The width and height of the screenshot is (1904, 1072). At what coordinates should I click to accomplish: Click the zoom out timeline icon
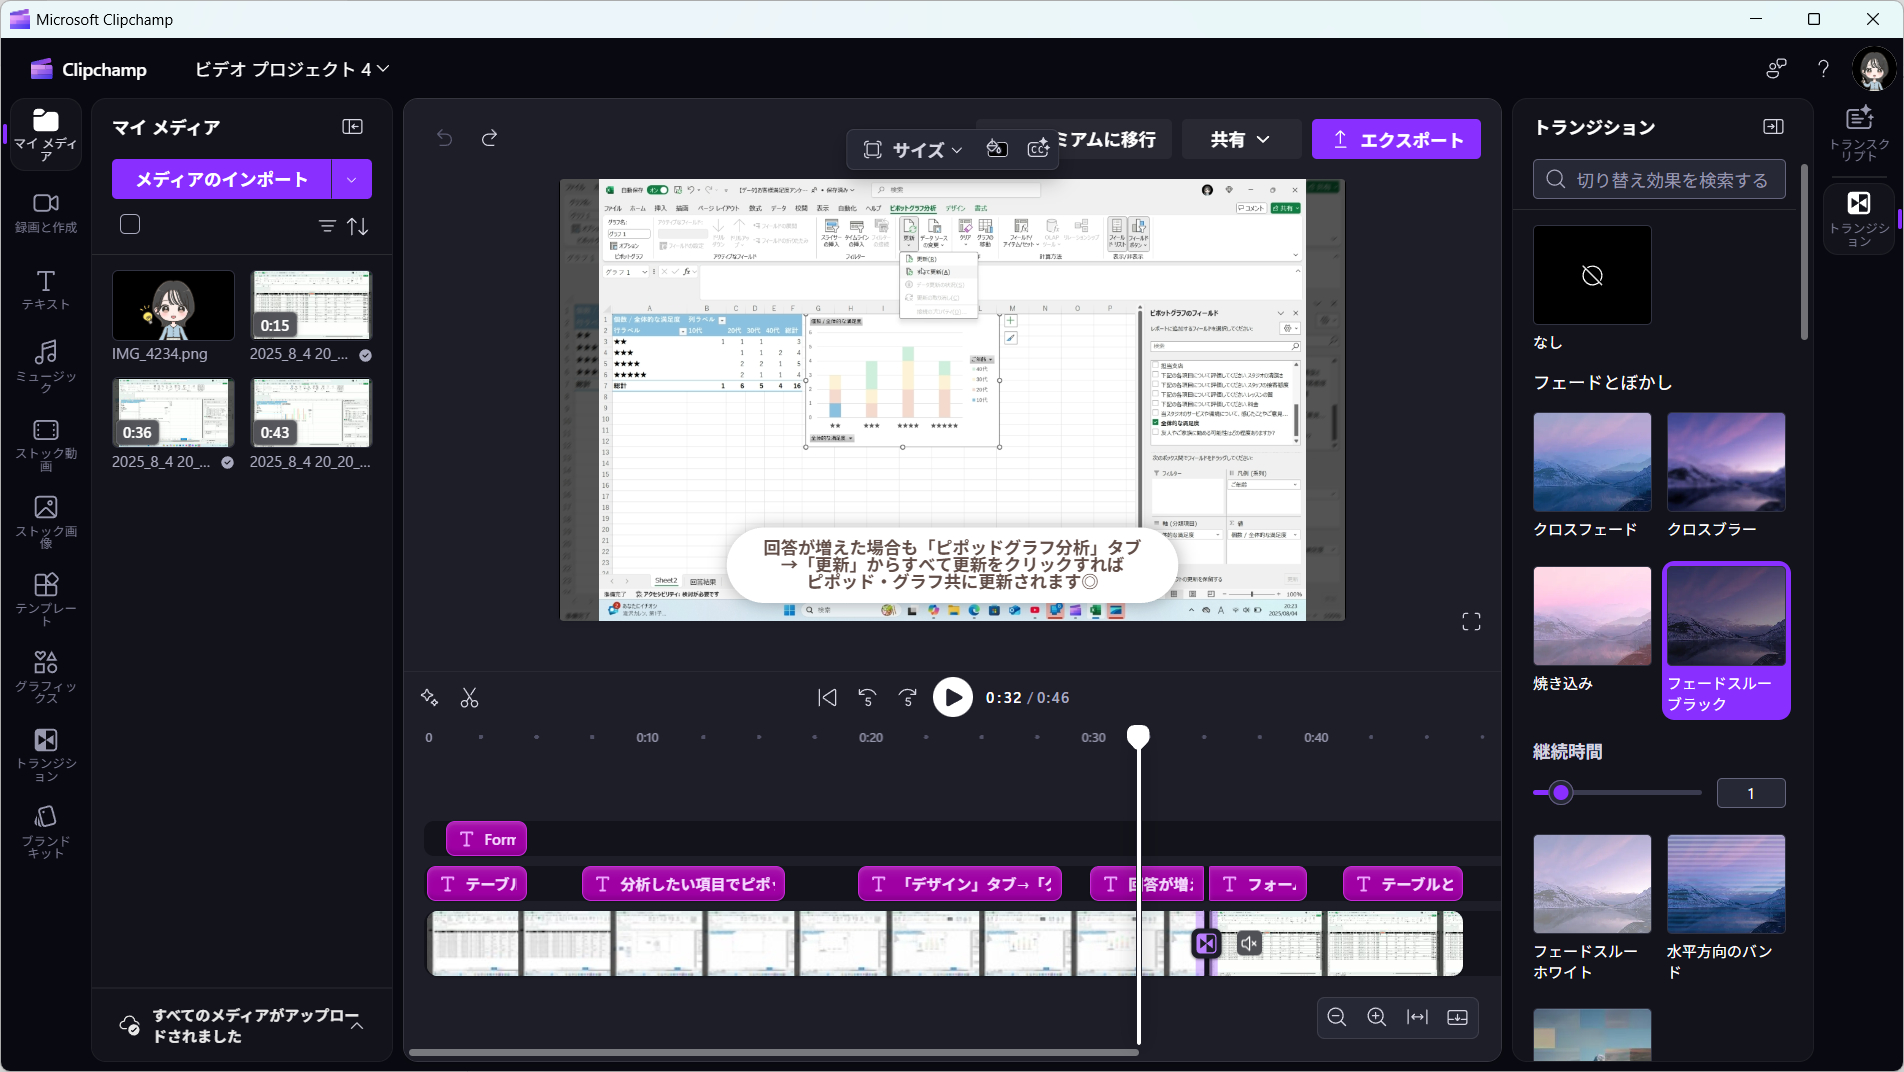coord(1336,1017)
